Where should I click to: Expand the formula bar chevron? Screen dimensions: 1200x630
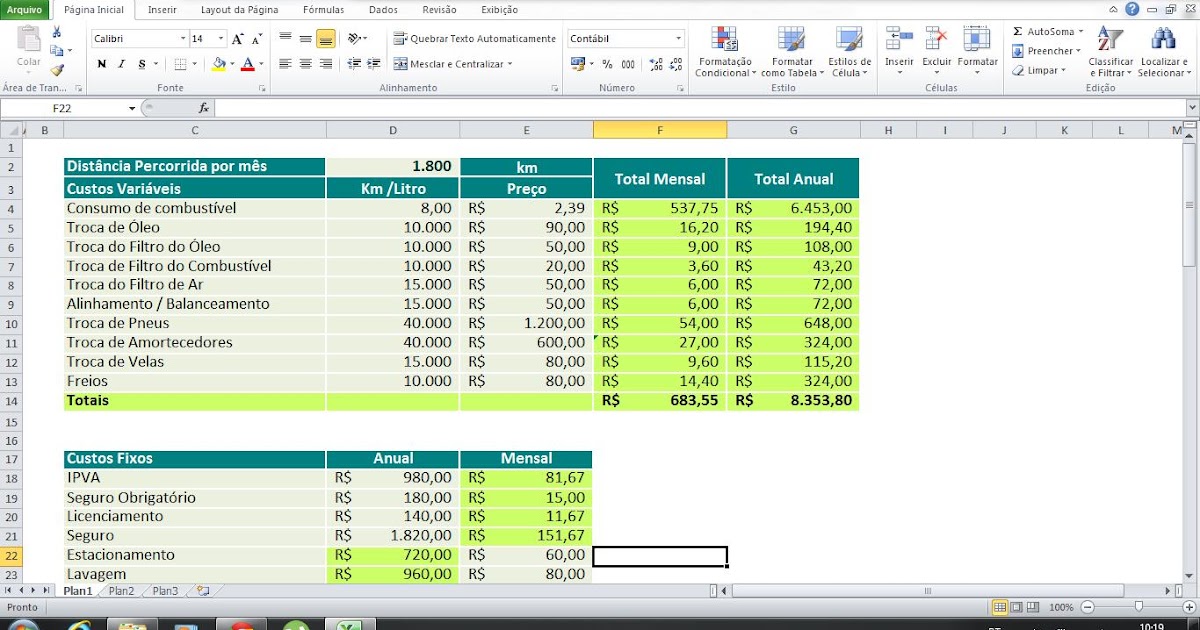tap(1191, 108)
